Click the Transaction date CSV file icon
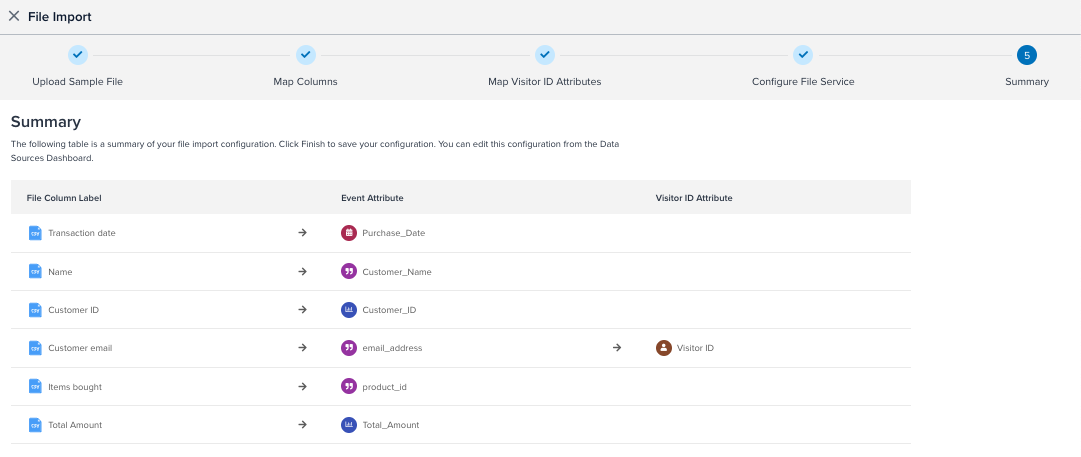Screen dimensions: 1081x457 tap(35, 233)
